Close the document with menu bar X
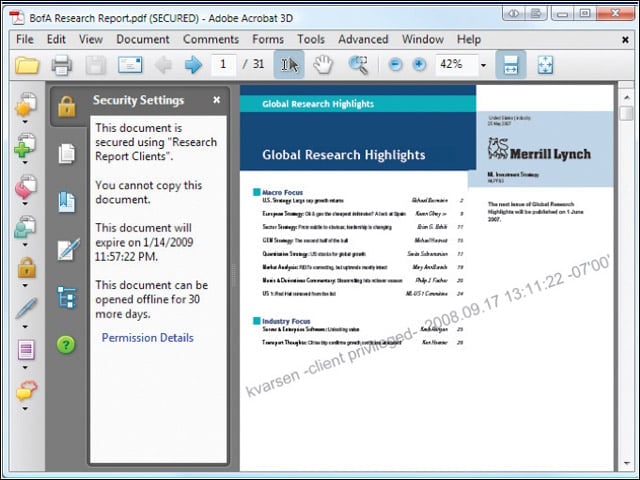Viewport: 640px width, 480px height. [x=625, y=40]
